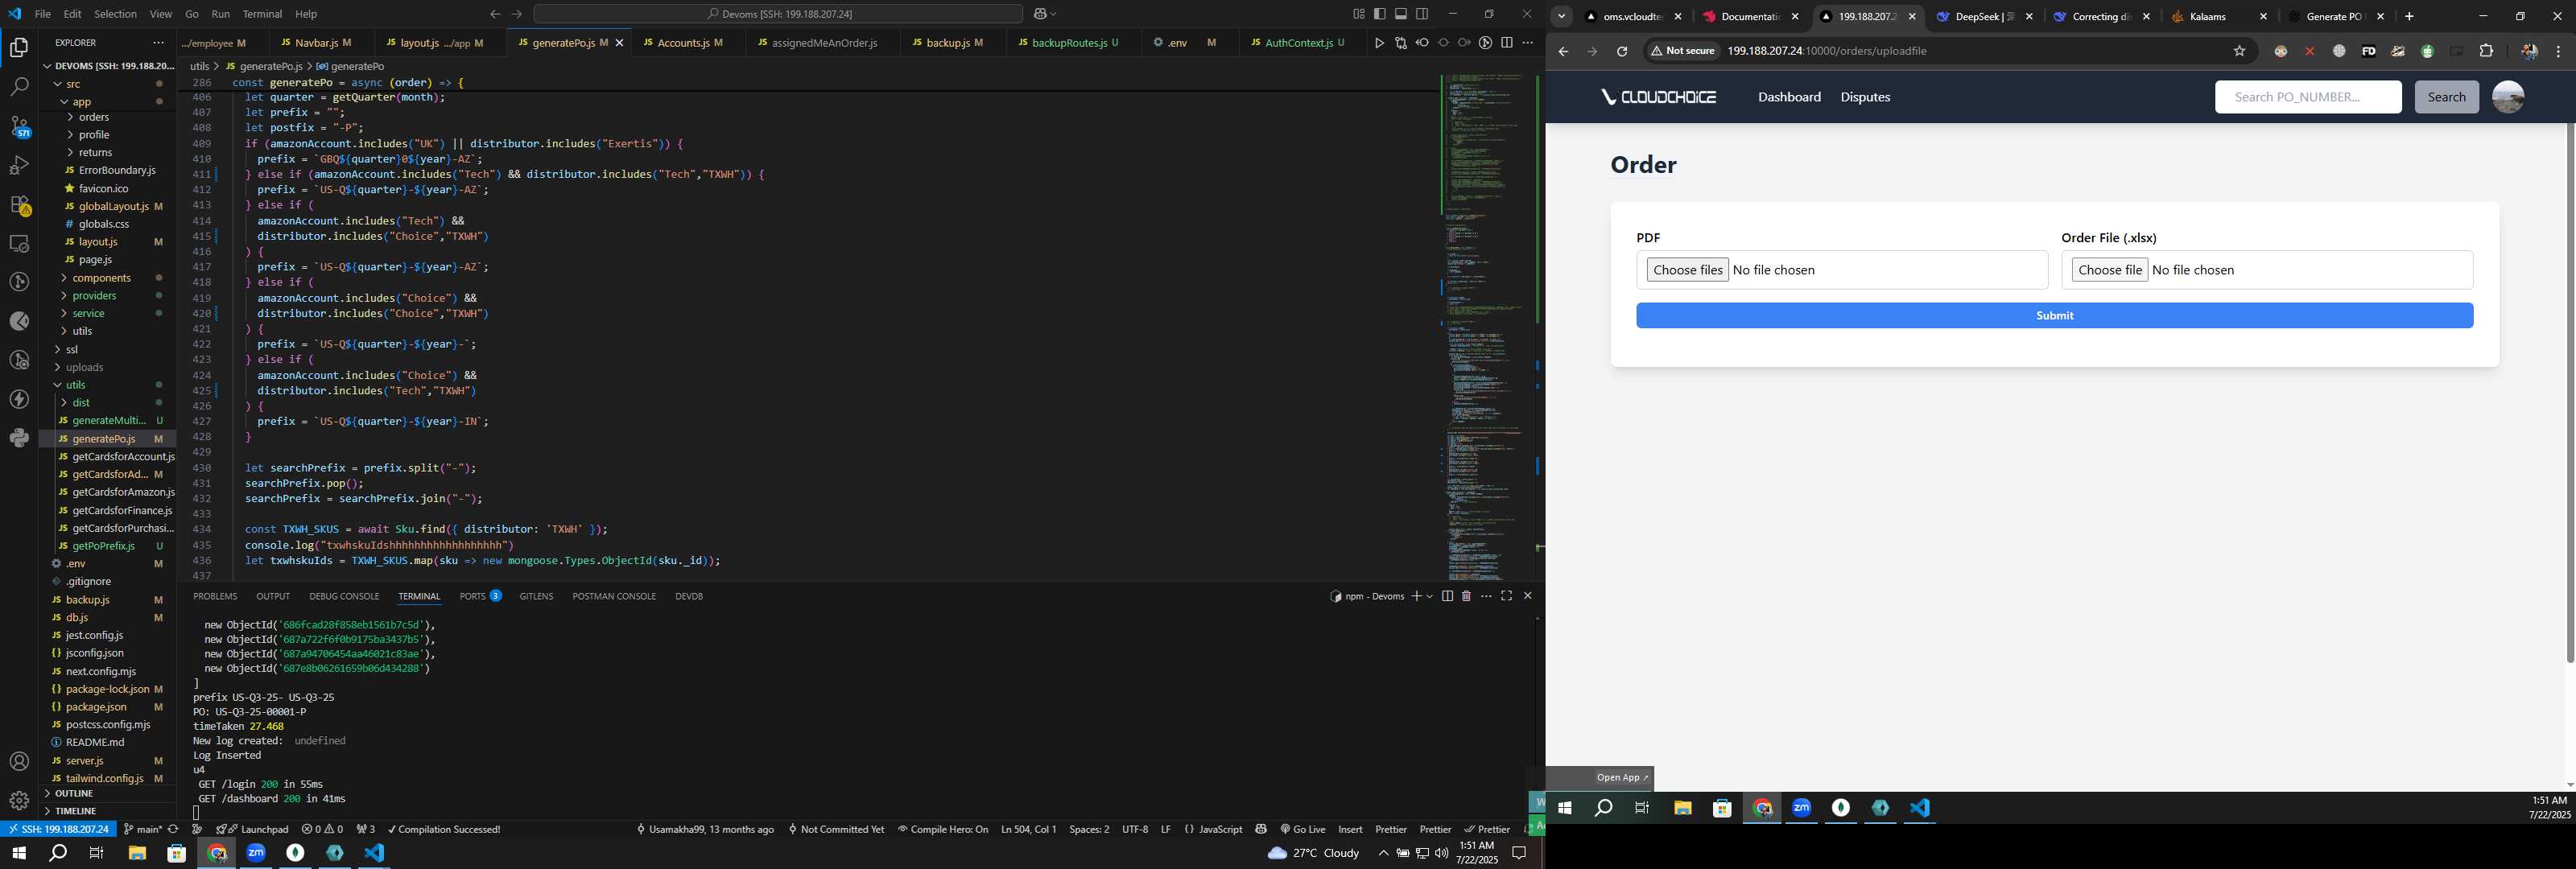Click the blue Submit button

pos(2054,315)
